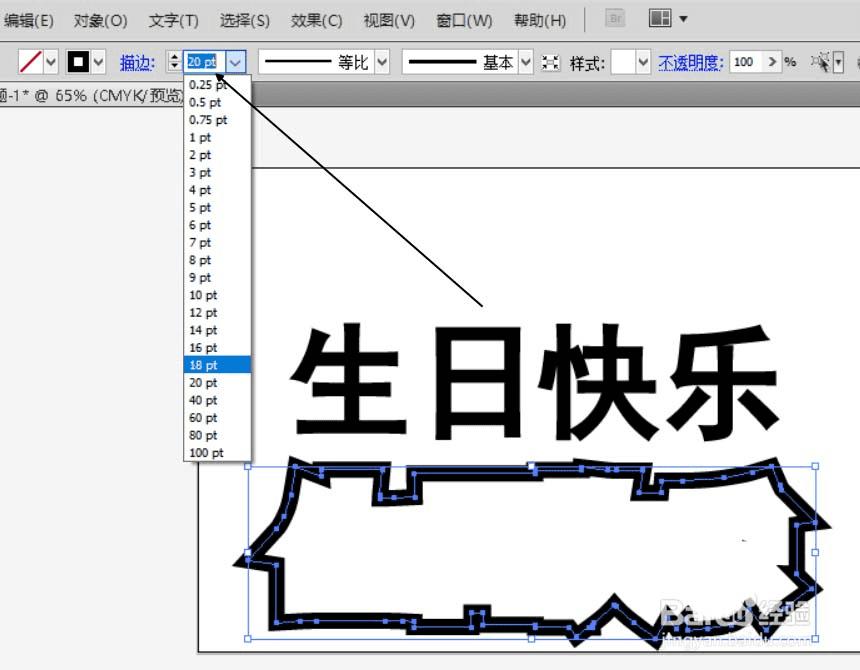
Task: Open the 对象(O) menu
Action: point(100,21)
